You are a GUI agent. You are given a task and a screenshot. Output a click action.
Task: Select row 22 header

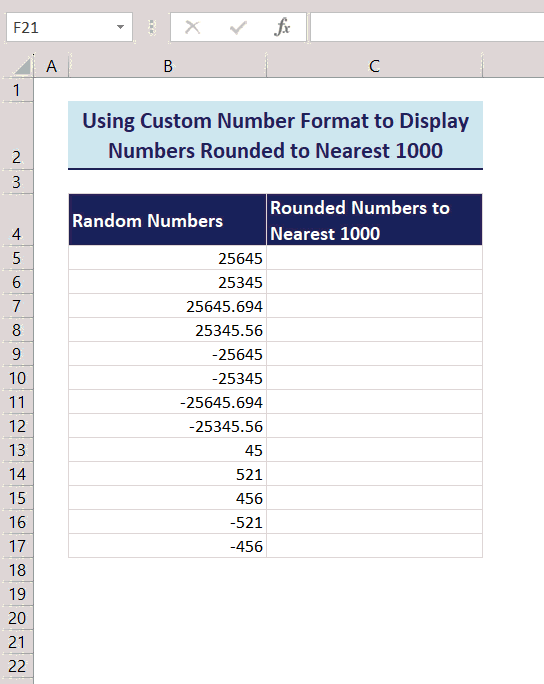[x=17, y=666]
